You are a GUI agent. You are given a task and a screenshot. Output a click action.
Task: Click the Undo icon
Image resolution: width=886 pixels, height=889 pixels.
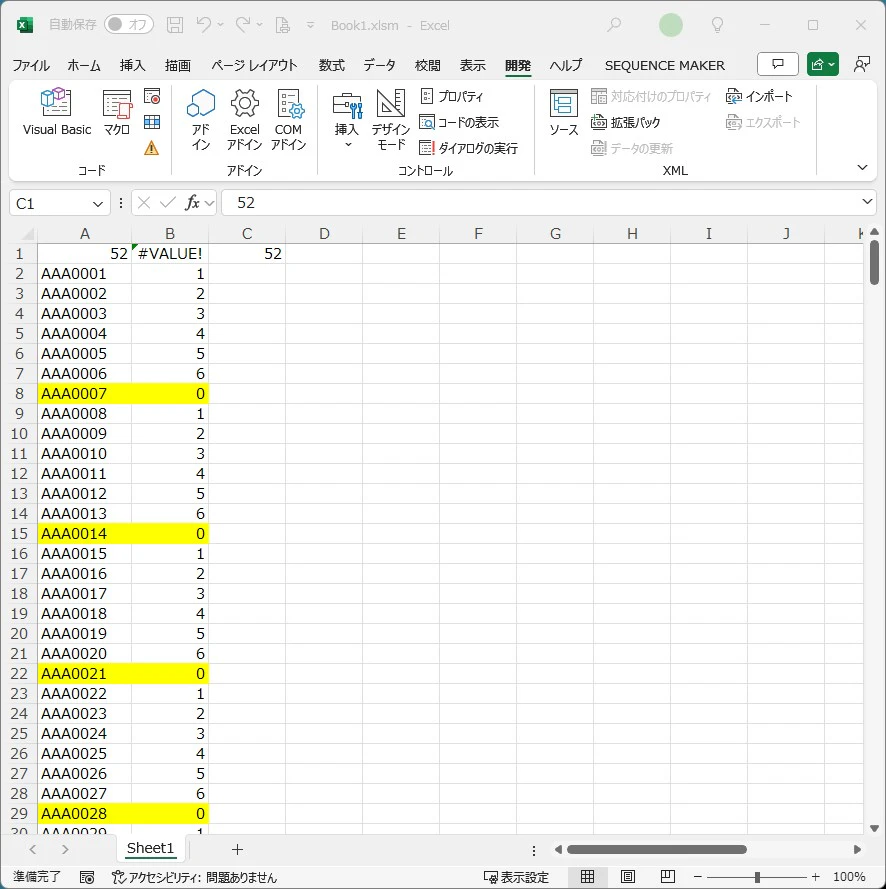coord(204,25)
